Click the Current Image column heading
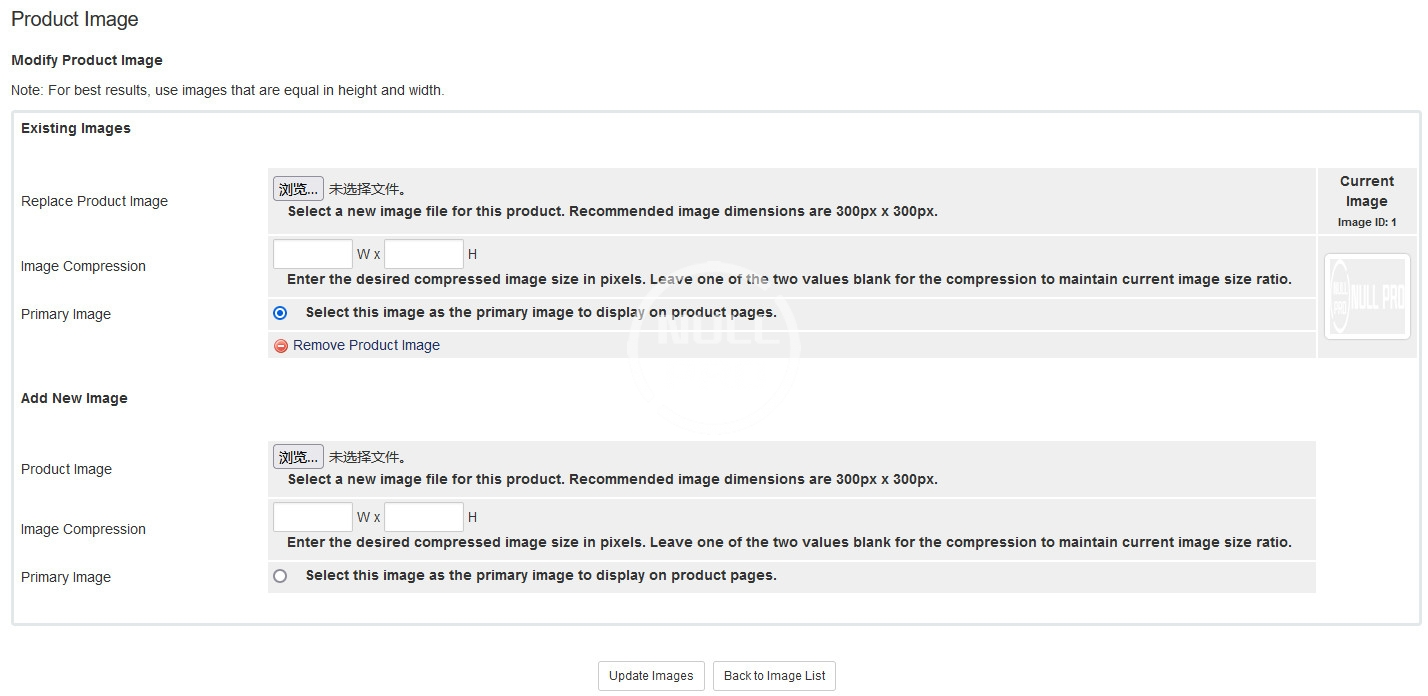The image size is (1428, 696). 1366,191
